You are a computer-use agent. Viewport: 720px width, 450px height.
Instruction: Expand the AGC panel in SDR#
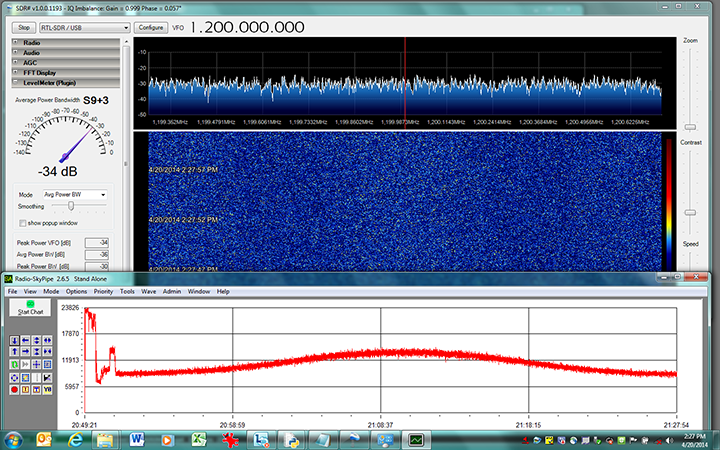[66, 62]
